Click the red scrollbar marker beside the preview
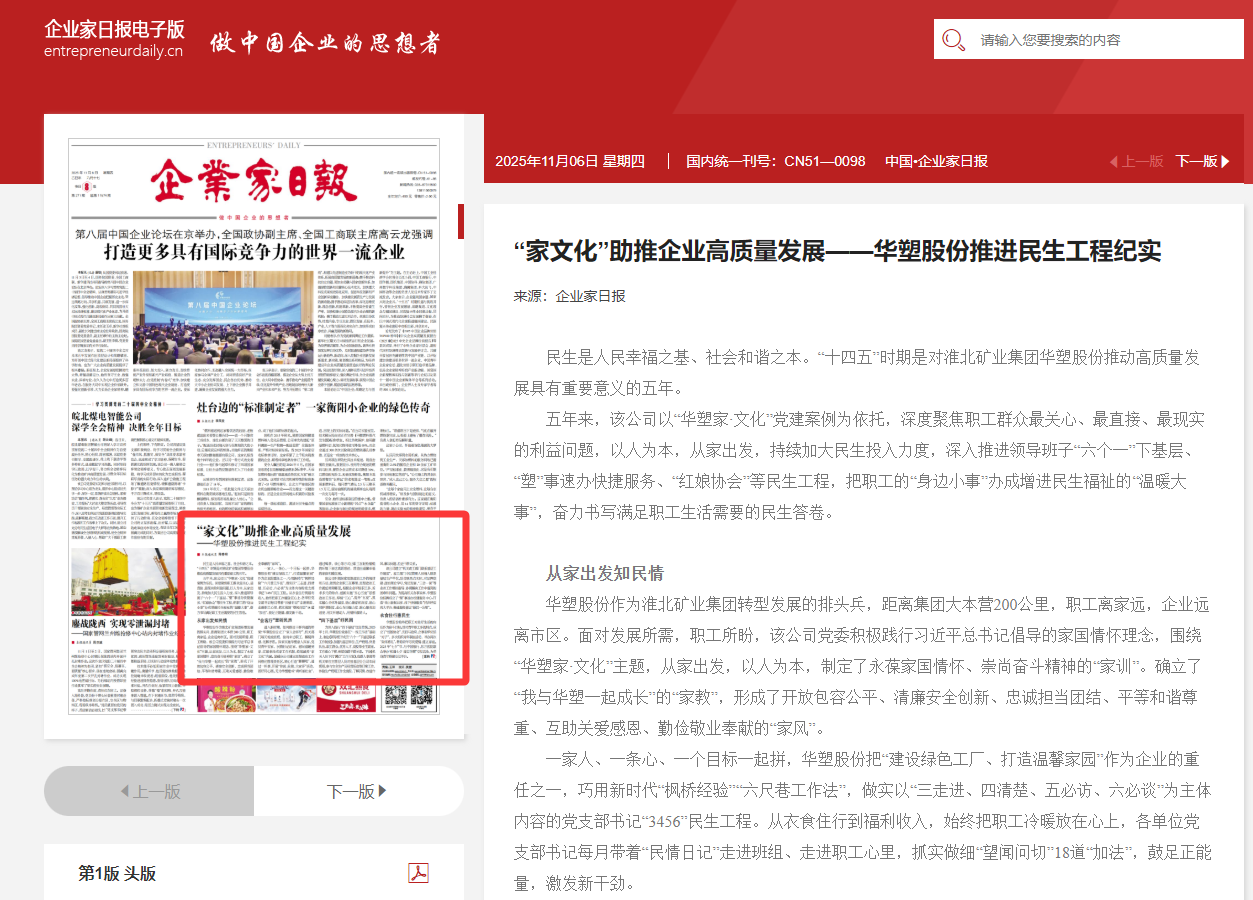This screenshot has width=1253, height=900. [x=461, y=221]
